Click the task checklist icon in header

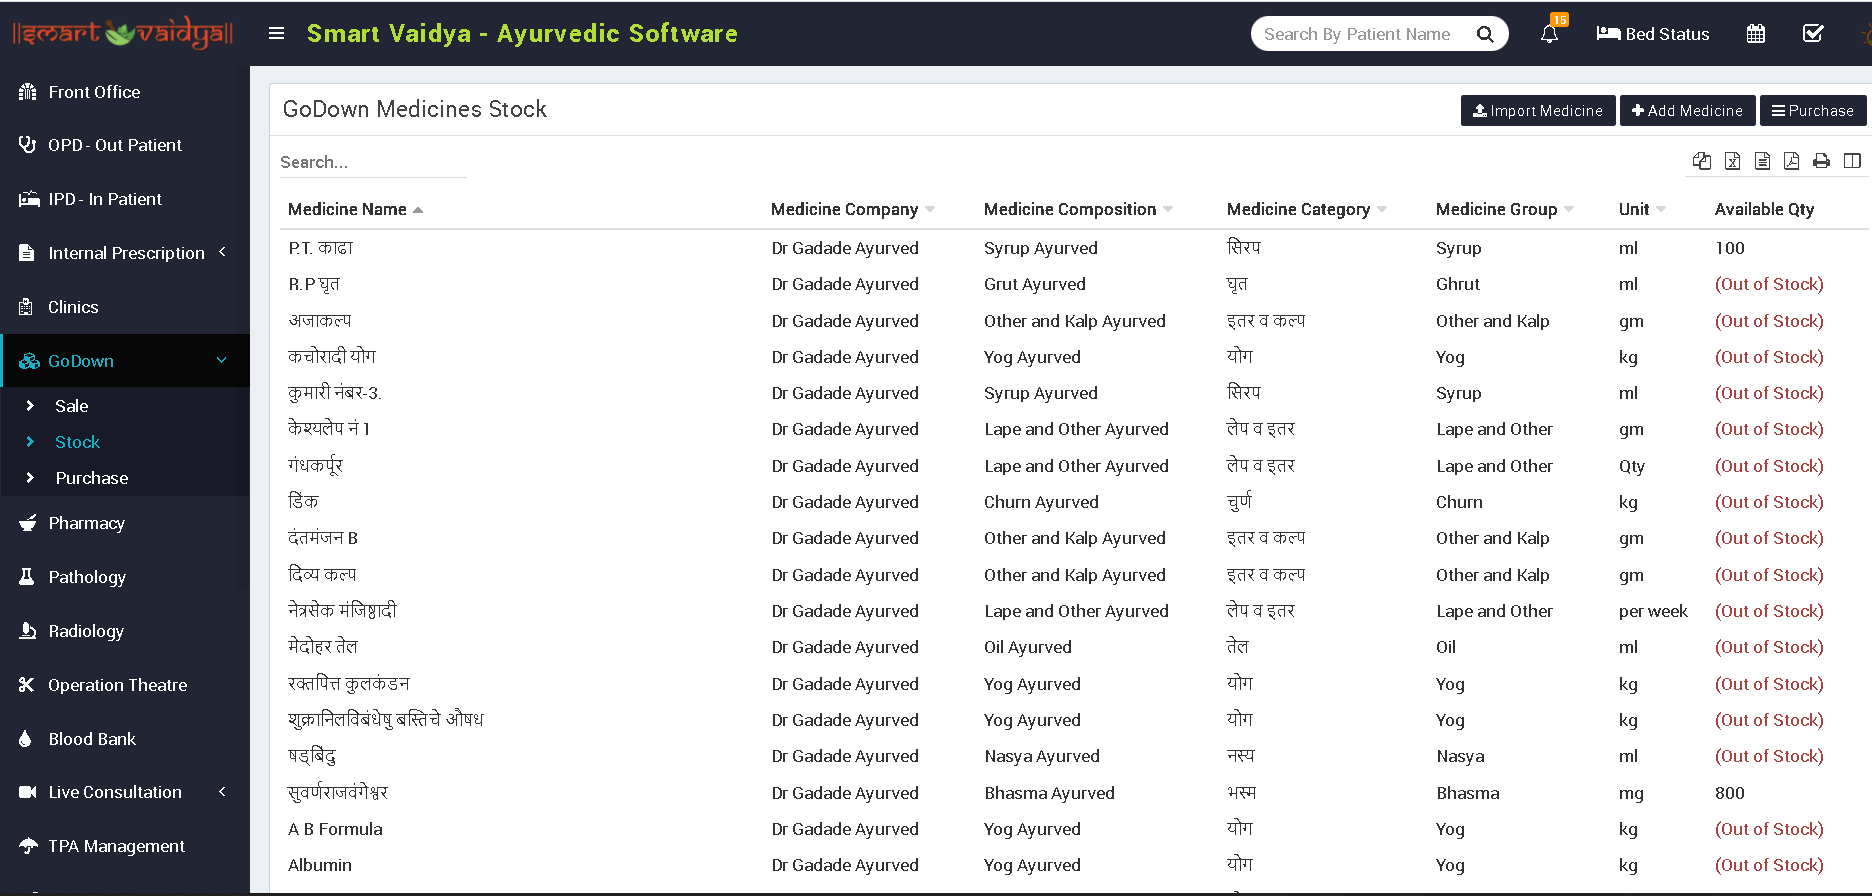pyautogui.click(x=1812, y=34)
